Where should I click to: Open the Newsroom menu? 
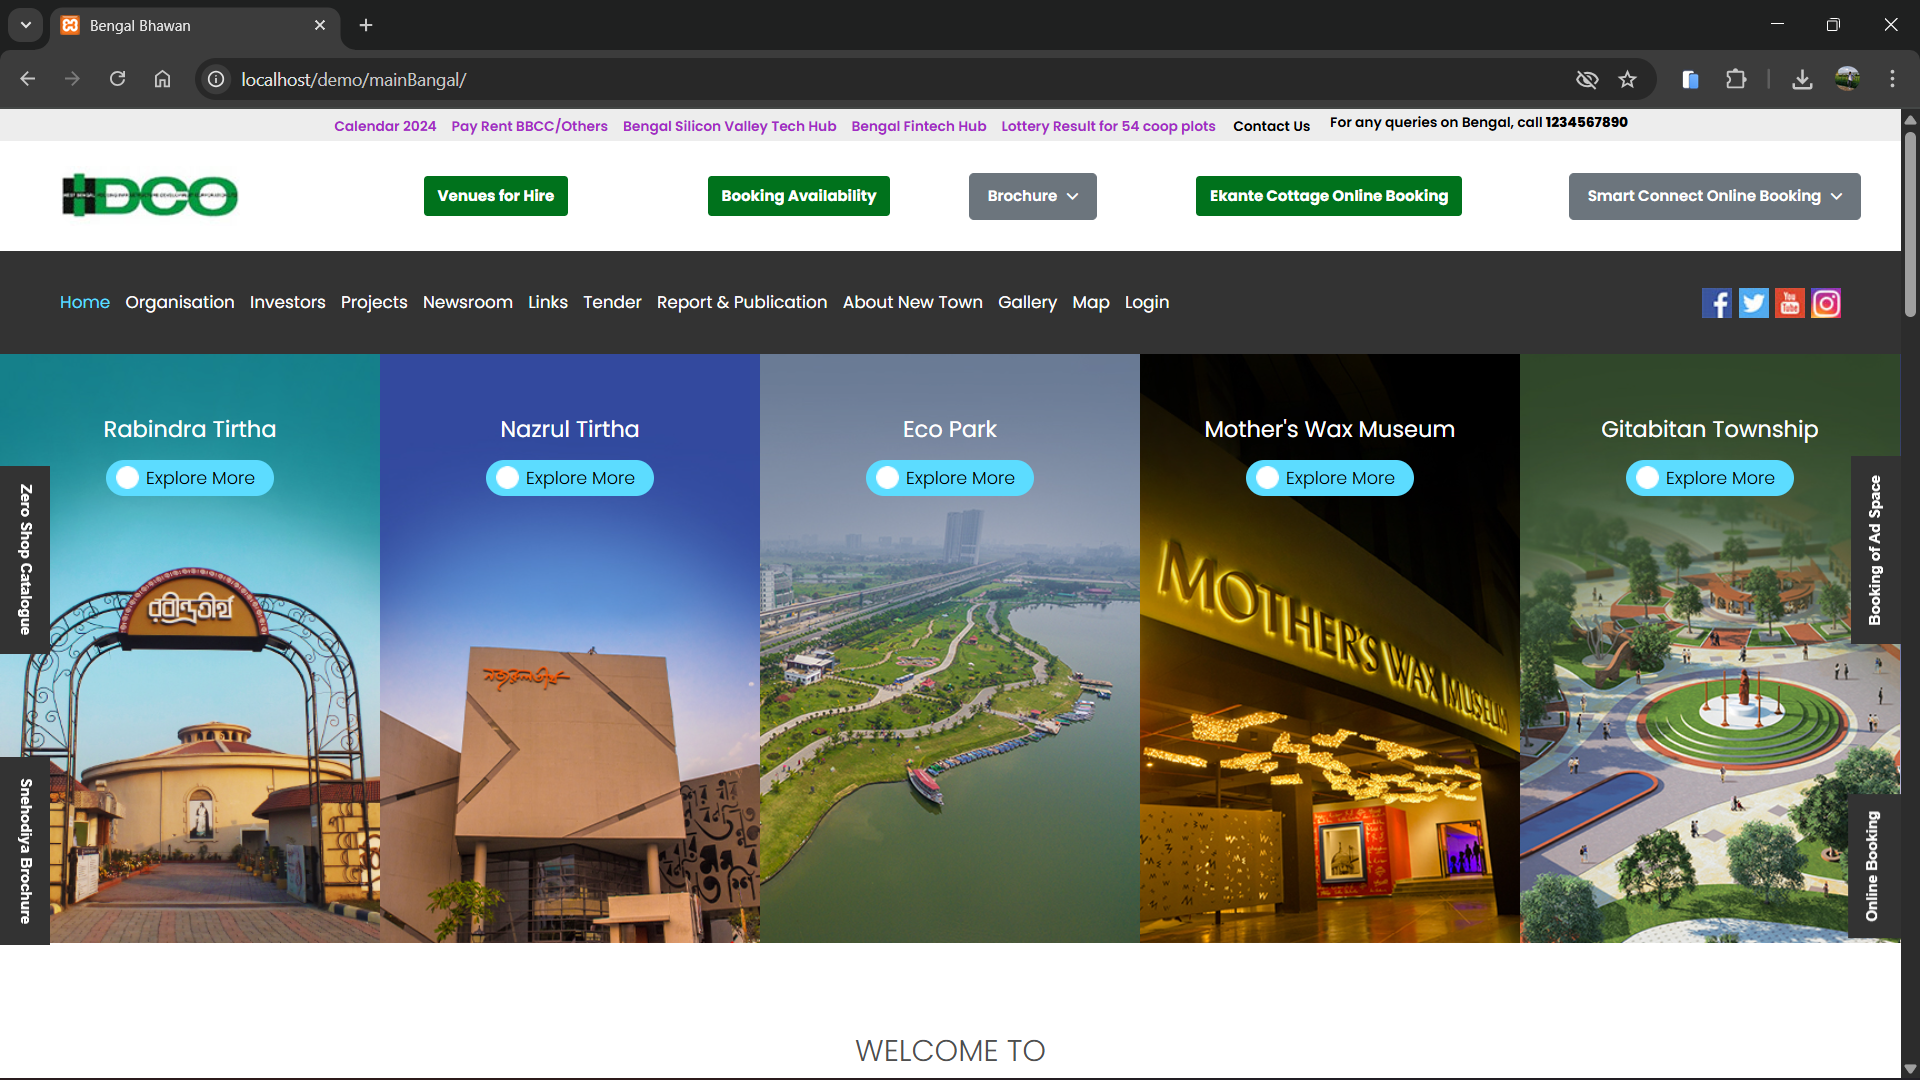(x=467, y=302)
